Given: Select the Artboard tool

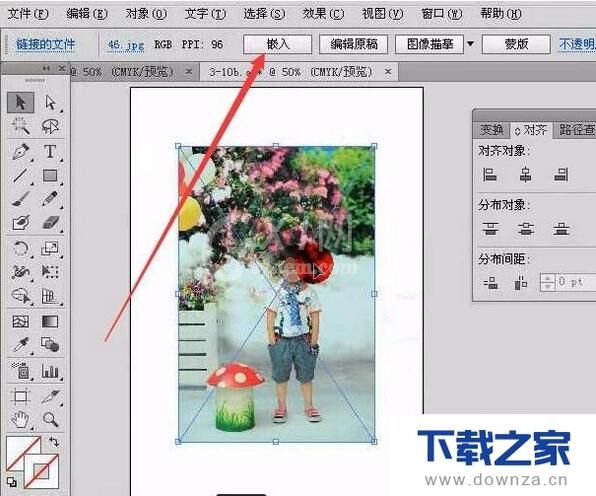Looking at the screenshot, I should (x=21, y=396).
